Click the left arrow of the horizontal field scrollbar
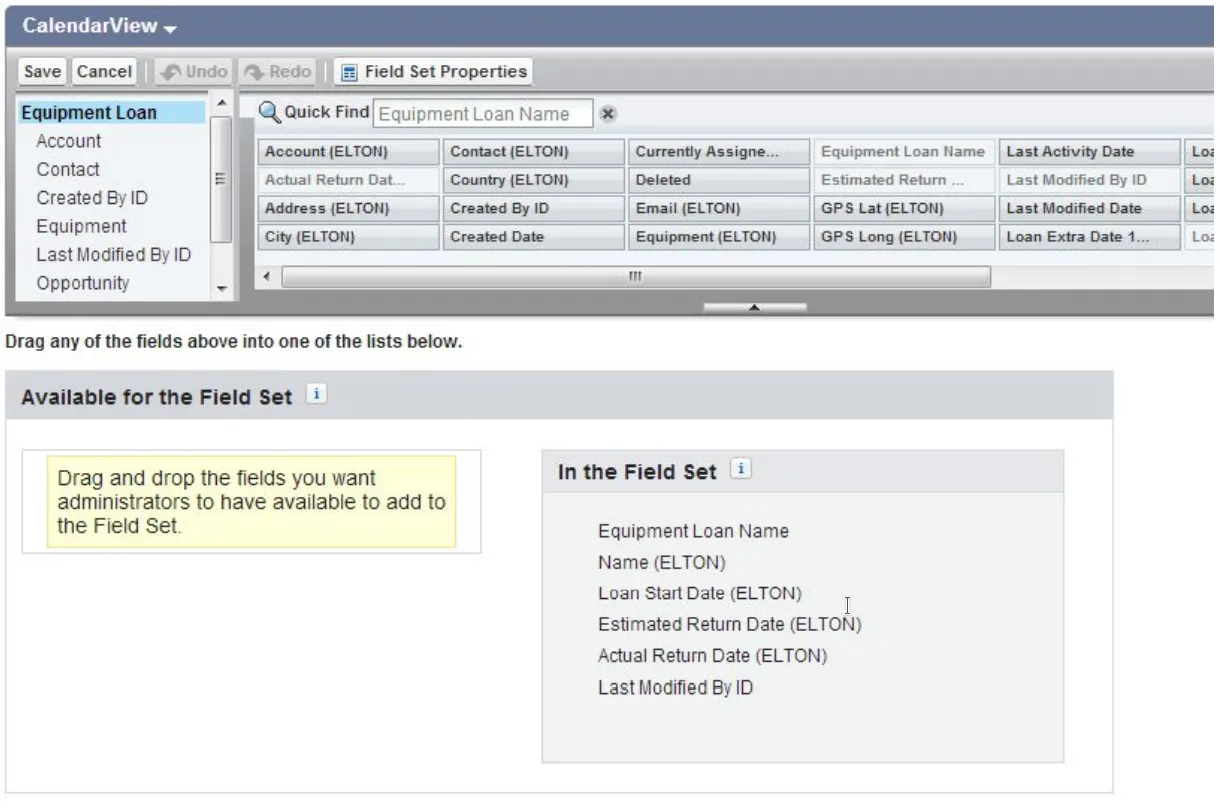 pos(267,276)
